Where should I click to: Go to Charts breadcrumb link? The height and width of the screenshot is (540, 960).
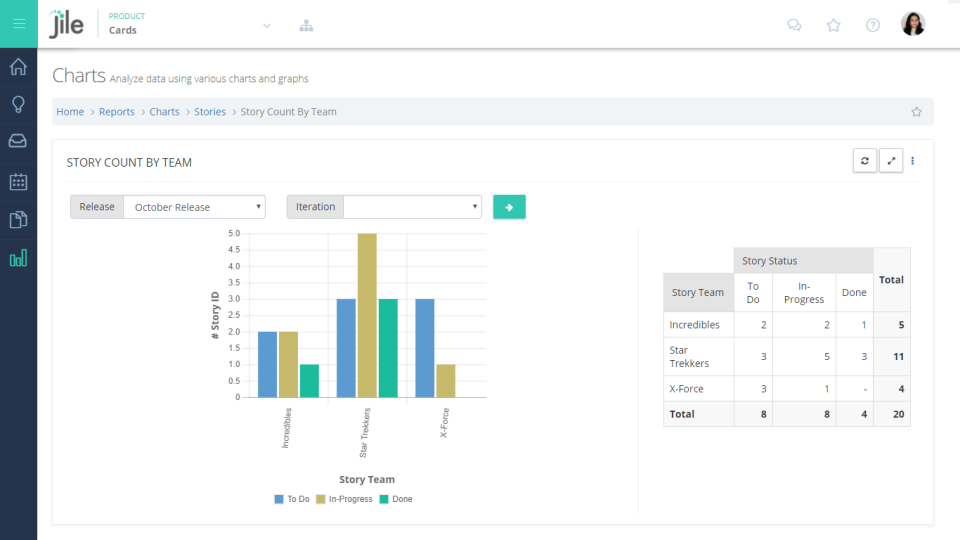click(x=164, y=111)
